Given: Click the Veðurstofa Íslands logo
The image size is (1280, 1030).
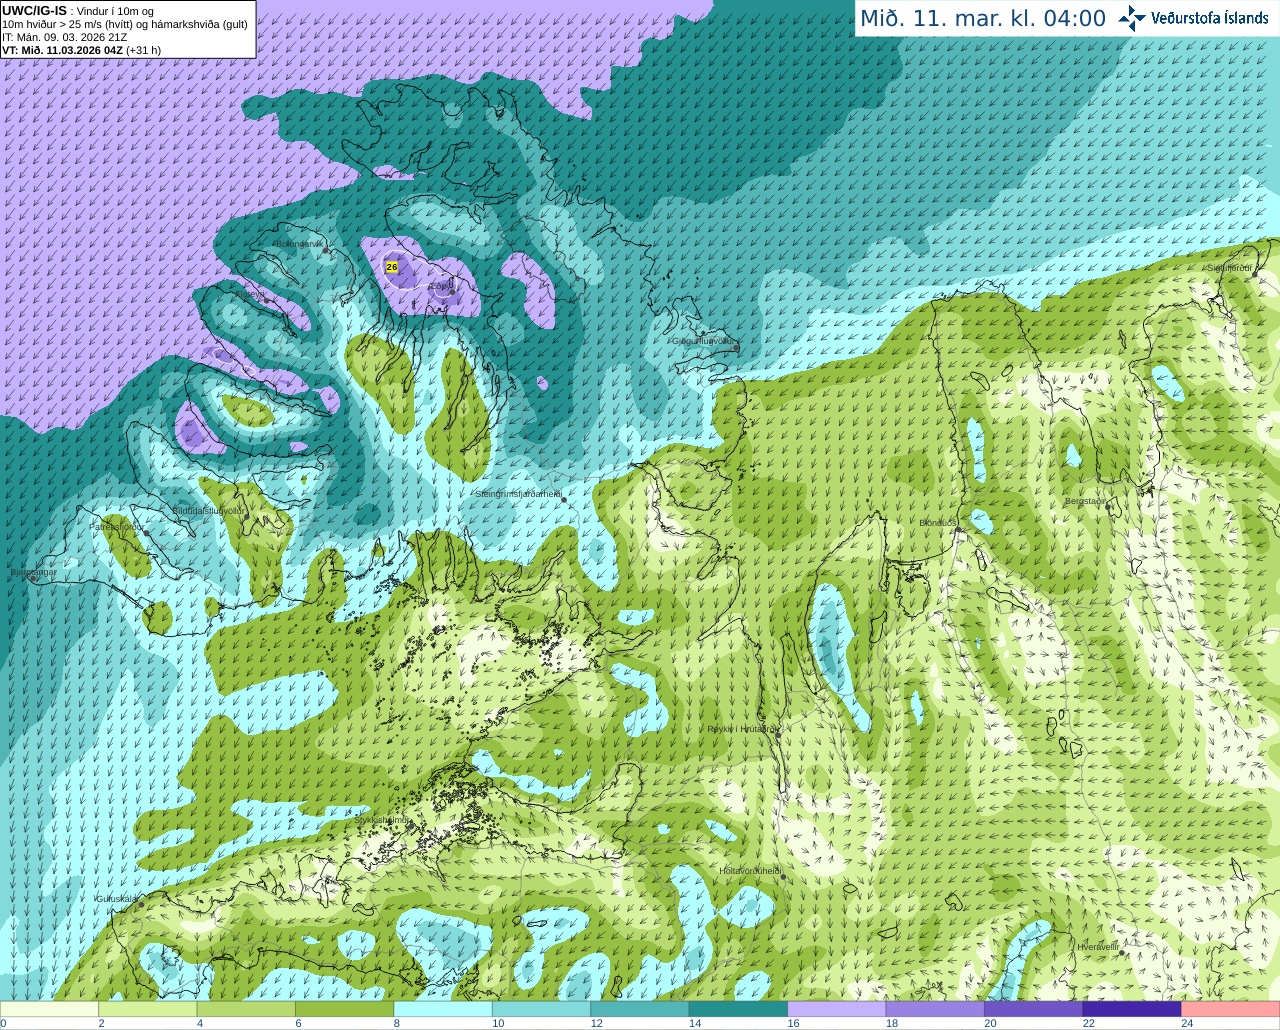Looking at the screenshot, I should click(1193, 18).
